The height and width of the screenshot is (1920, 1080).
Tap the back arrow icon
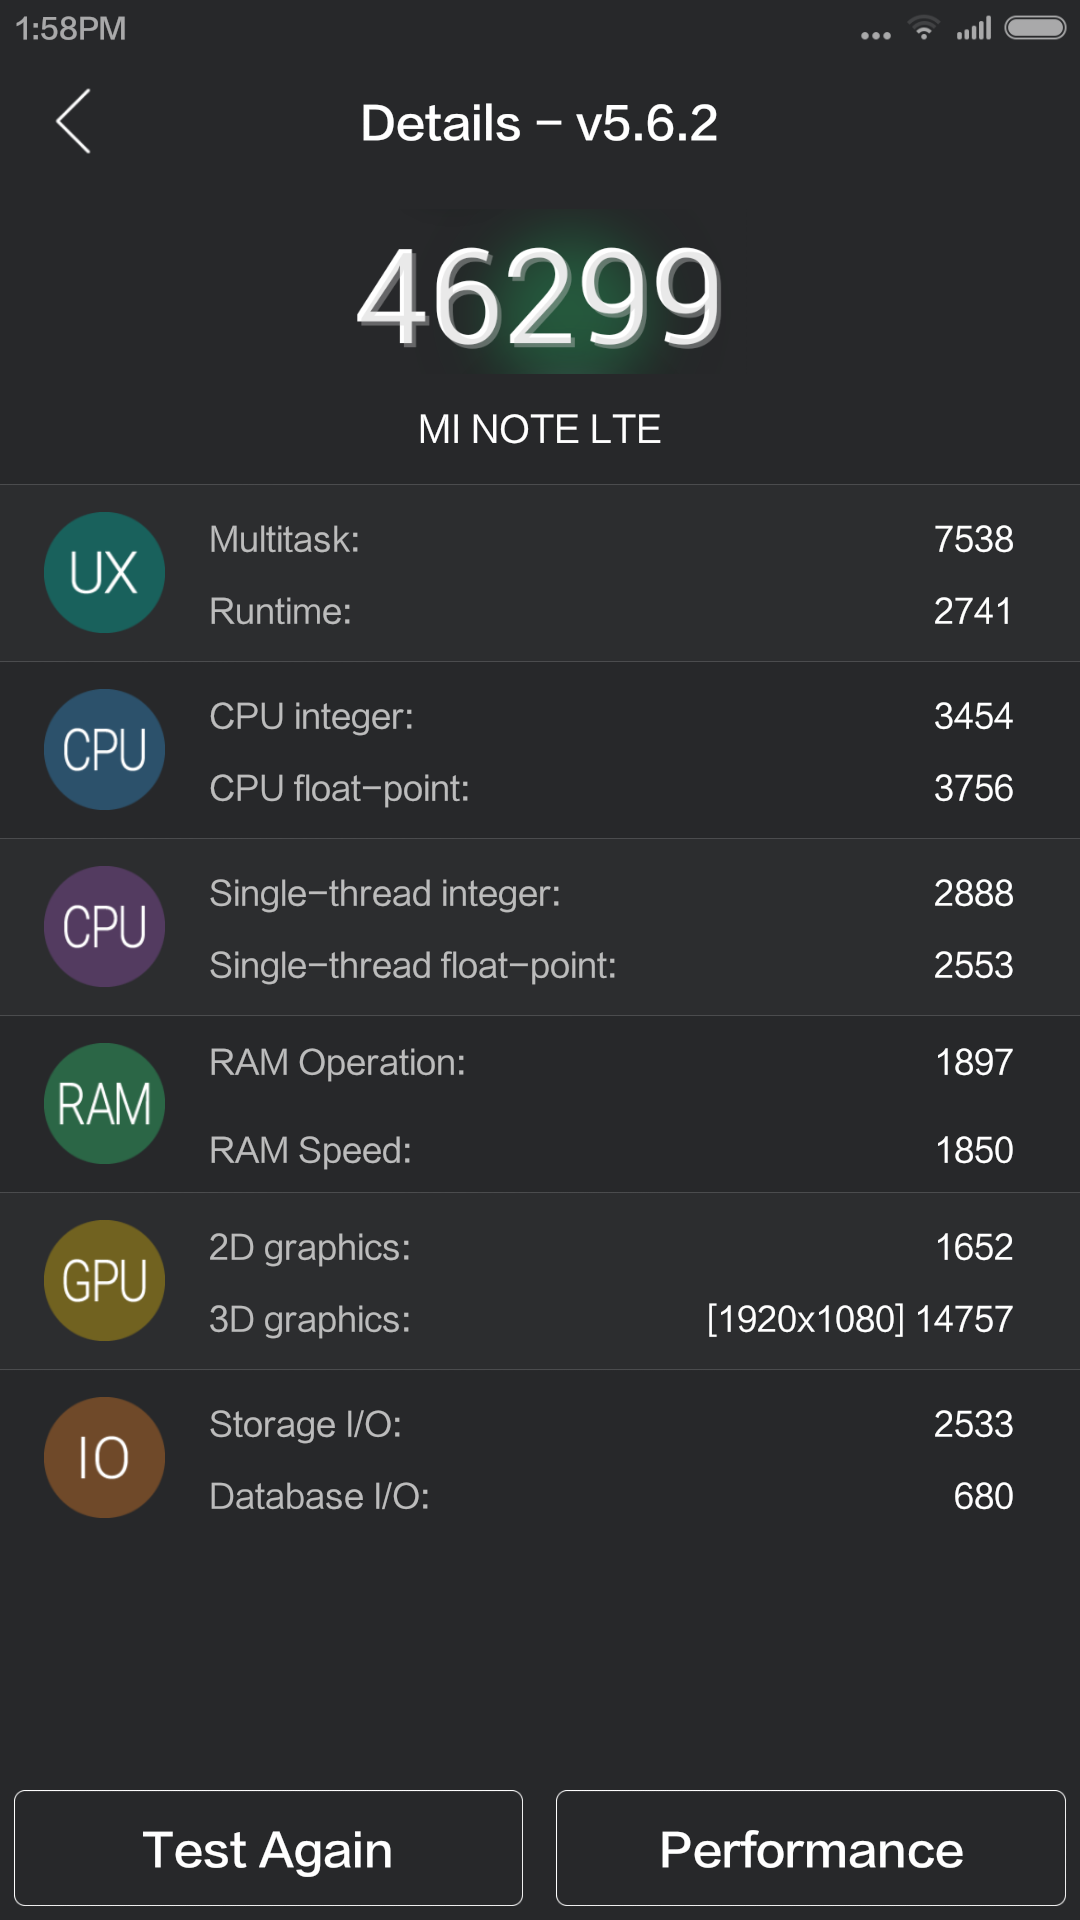coord(73,122)
